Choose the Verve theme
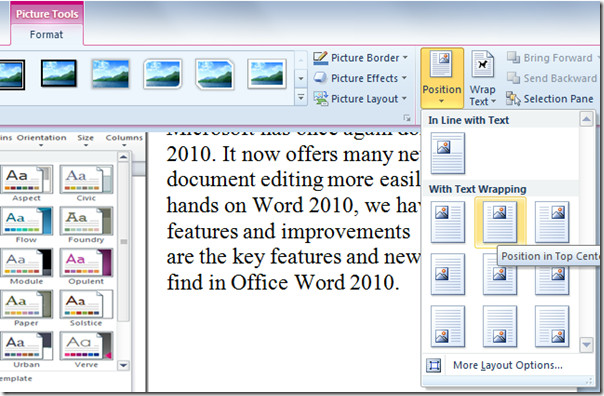The width and height of the screenshot is (604, 396). [86, 350]
